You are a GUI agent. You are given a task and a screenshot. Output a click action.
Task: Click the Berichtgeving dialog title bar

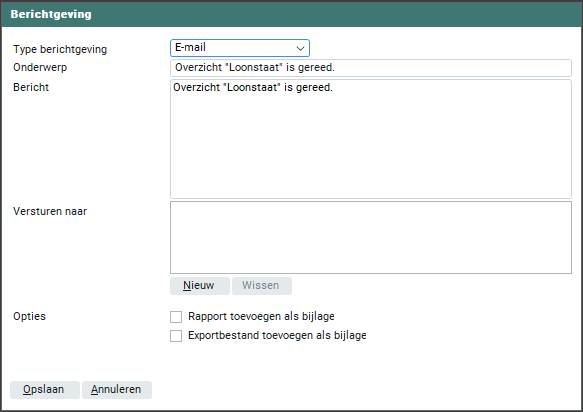[292, 15]
